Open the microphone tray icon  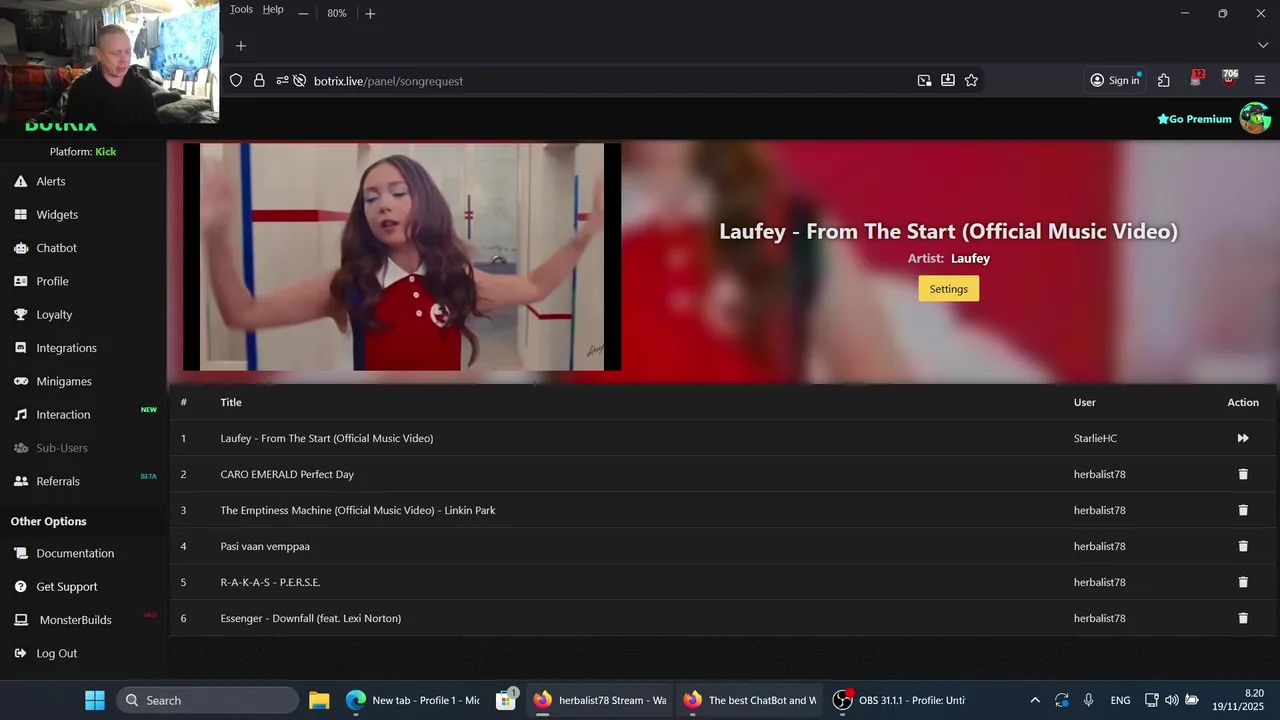click(x=1088, y=700)
